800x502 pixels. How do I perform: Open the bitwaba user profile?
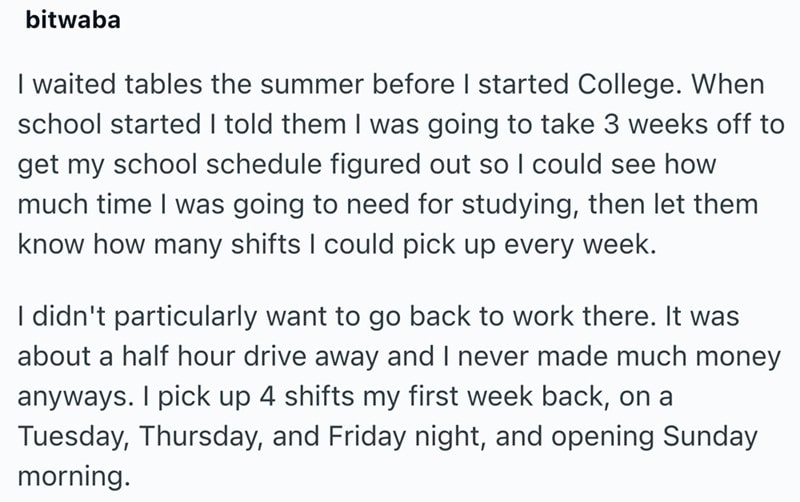pos(69,21)
